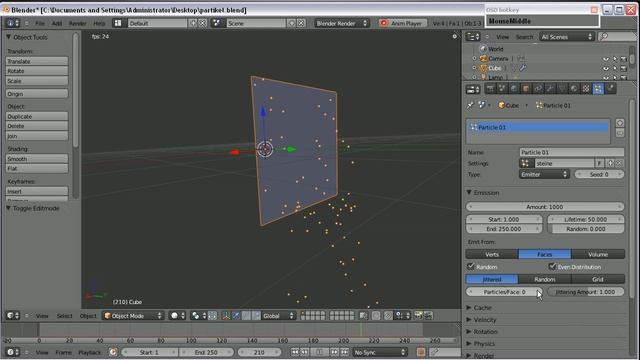640x360 pixels.
Task: Open the 3D view Select menu
Action: (64, 316)
